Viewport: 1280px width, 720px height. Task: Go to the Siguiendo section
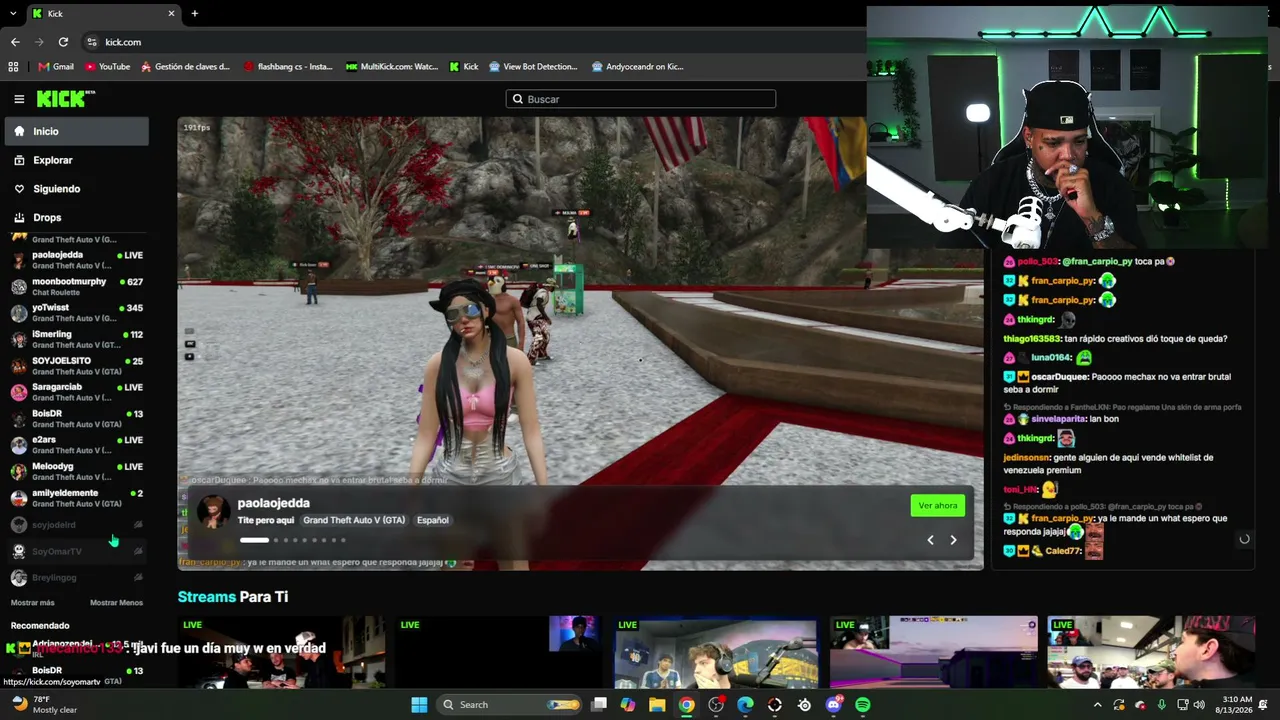coord(77,189)
